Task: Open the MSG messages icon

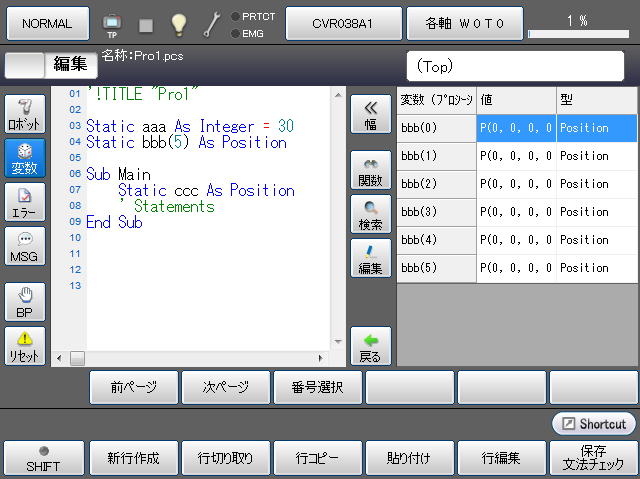Action: pos(25,247)
